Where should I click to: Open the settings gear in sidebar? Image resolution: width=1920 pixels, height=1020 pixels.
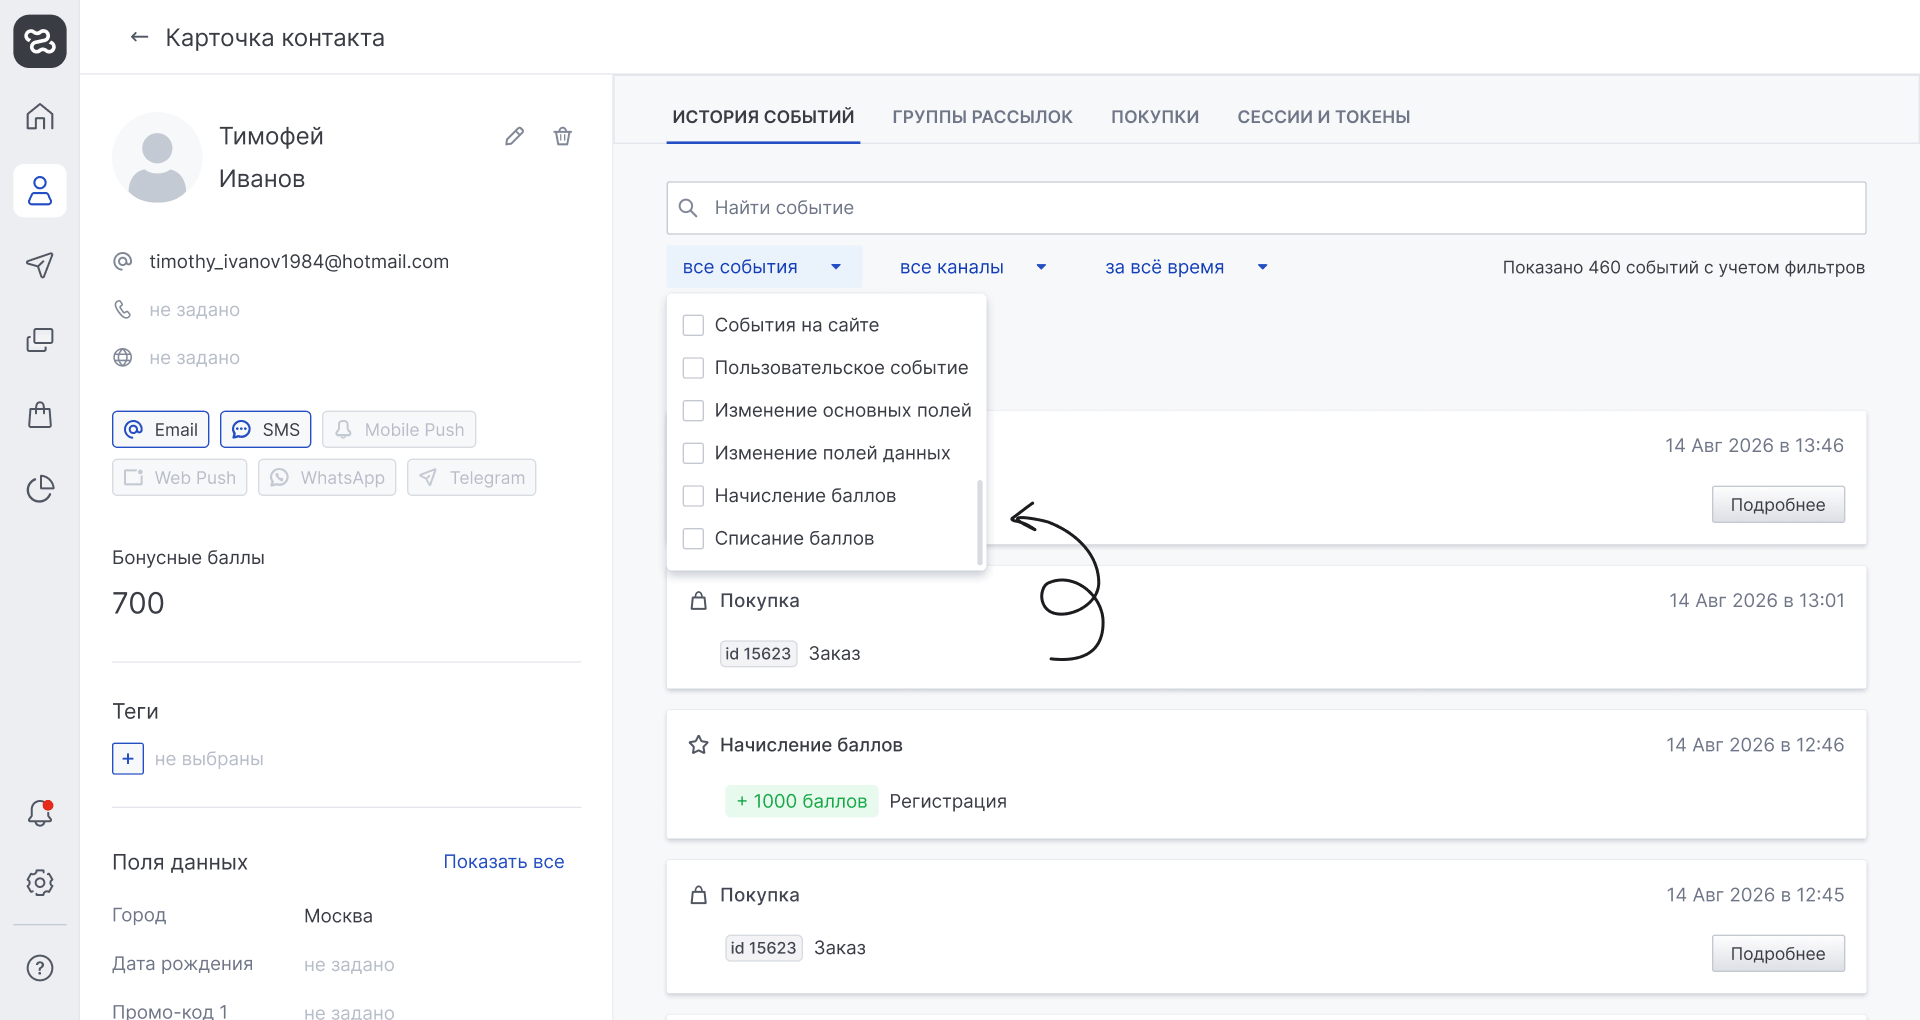(x=40, y=883)
